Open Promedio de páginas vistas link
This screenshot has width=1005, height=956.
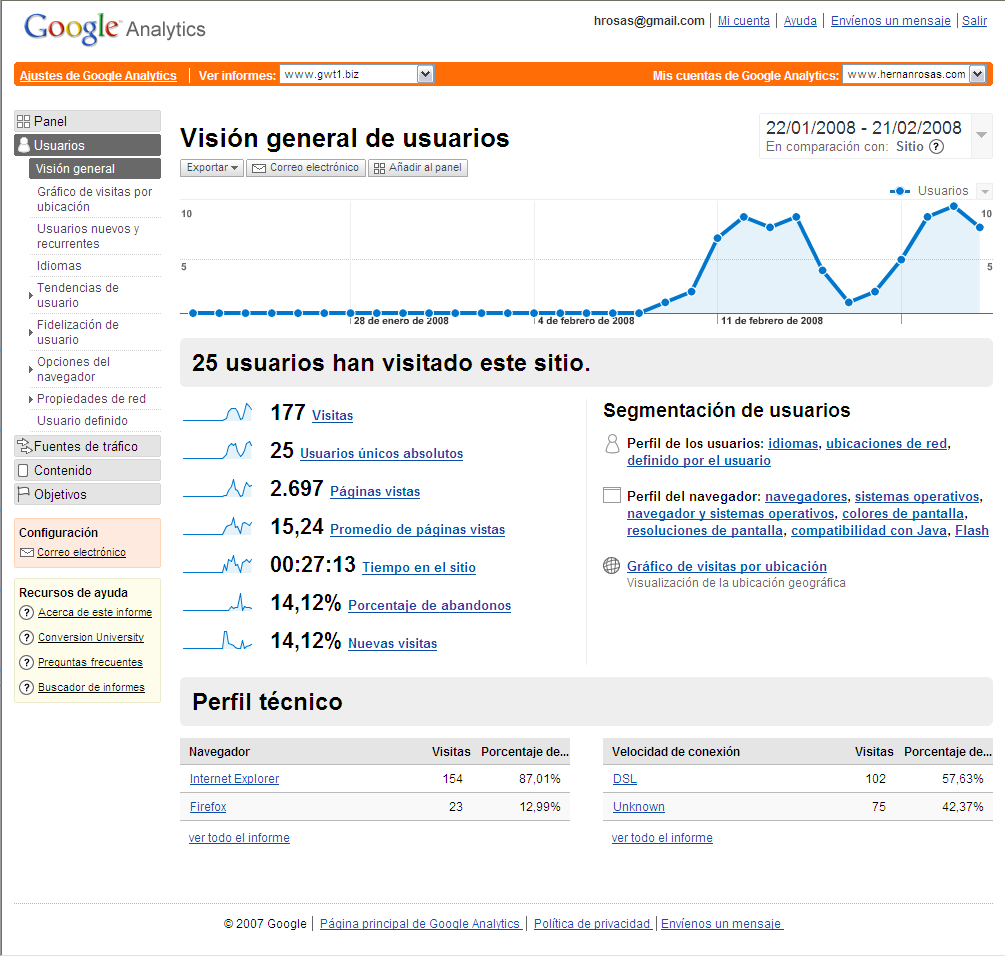pyautogui.click(x=417, y=529)
